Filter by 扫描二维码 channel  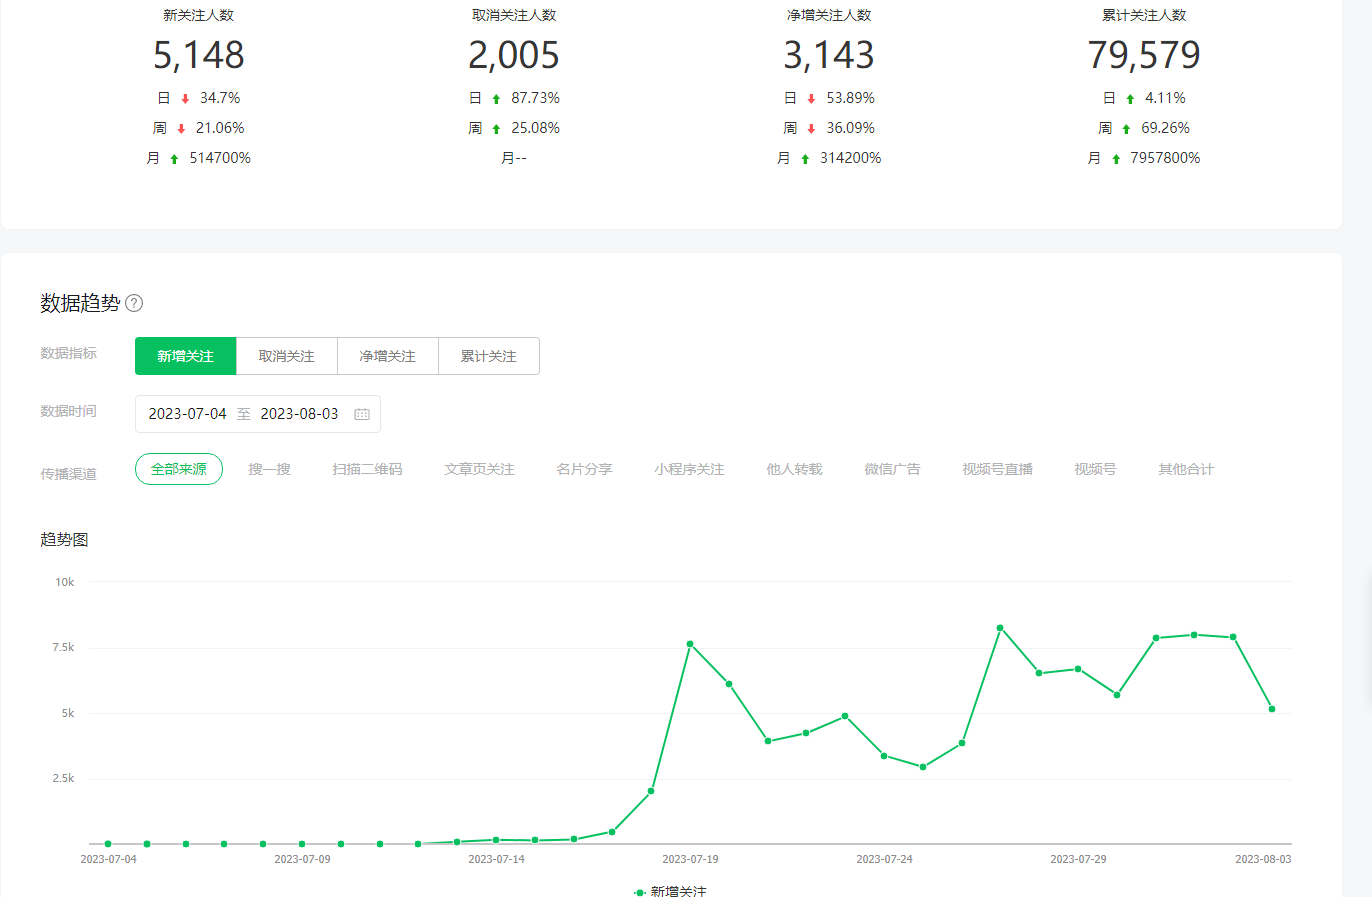click(367, 469)
